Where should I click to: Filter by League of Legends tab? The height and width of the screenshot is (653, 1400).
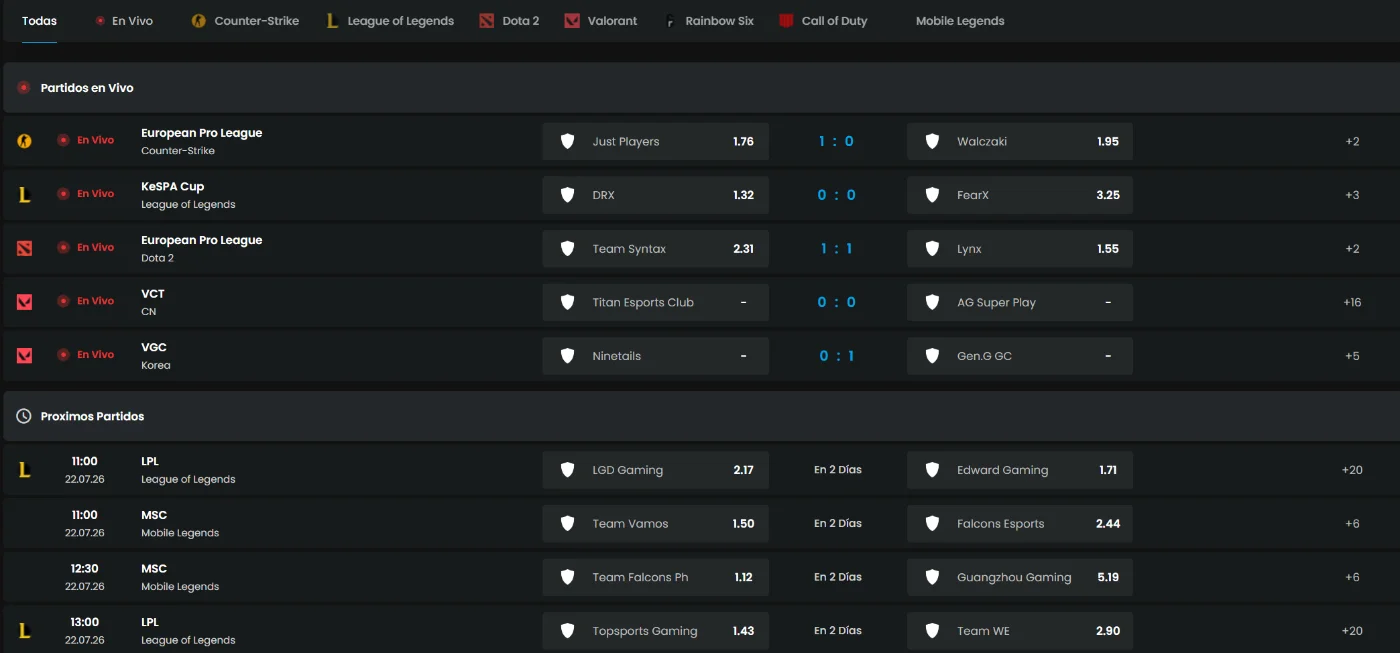[390, 21]
